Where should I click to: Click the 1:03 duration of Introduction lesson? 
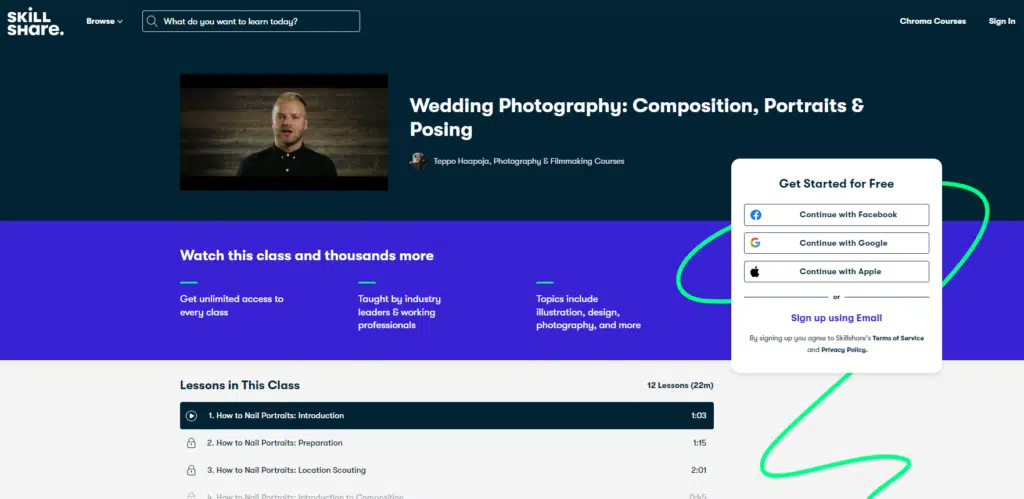pyautogui.click(x=699, y=415)
